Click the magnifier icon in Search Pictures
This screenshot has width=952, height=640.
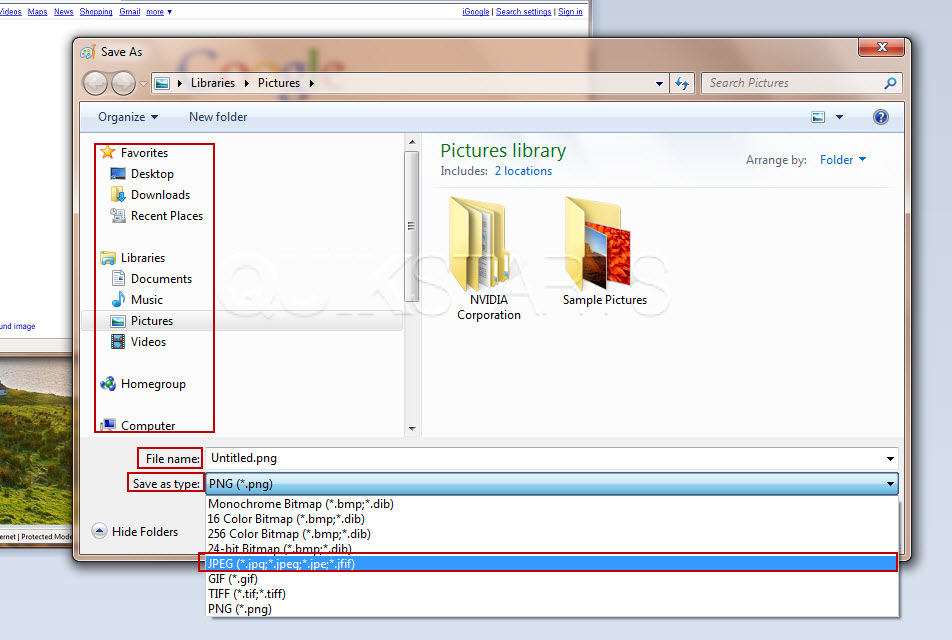pyautogui.click(x=889, y=83)
